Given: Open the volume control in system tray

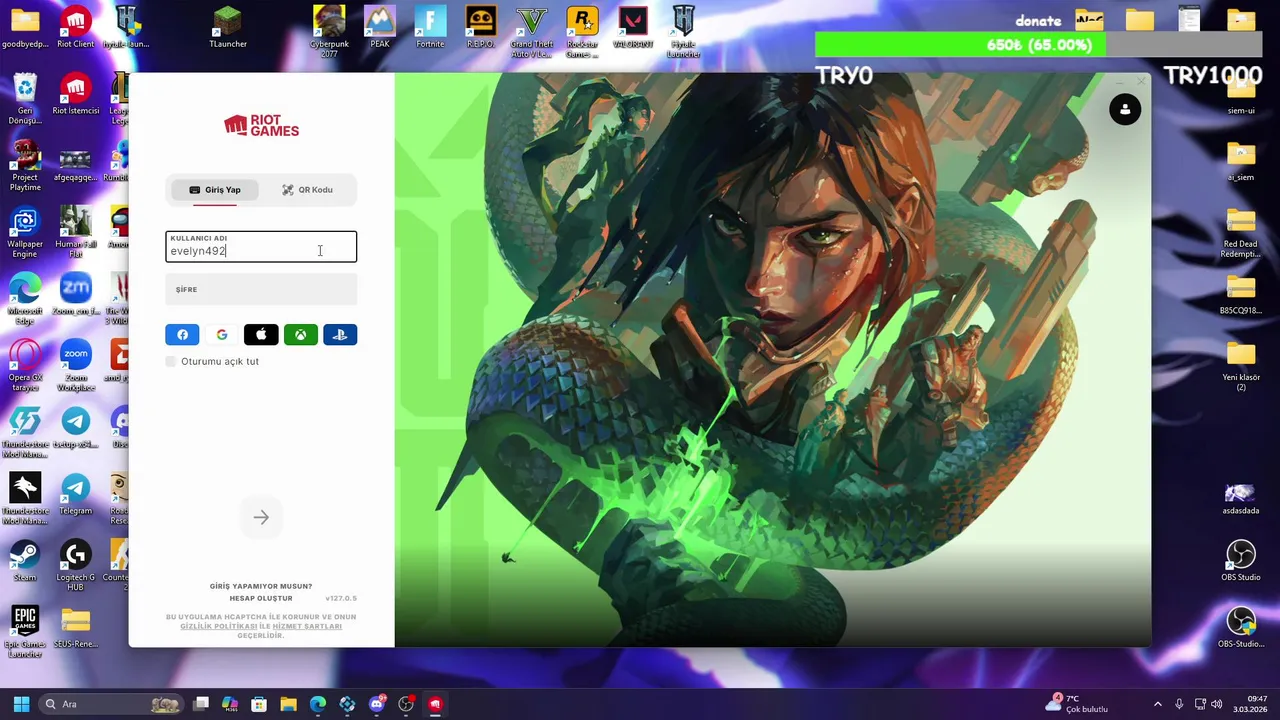Looking at the screenshot, I should pyautogui.click(x=1217, y=704).
